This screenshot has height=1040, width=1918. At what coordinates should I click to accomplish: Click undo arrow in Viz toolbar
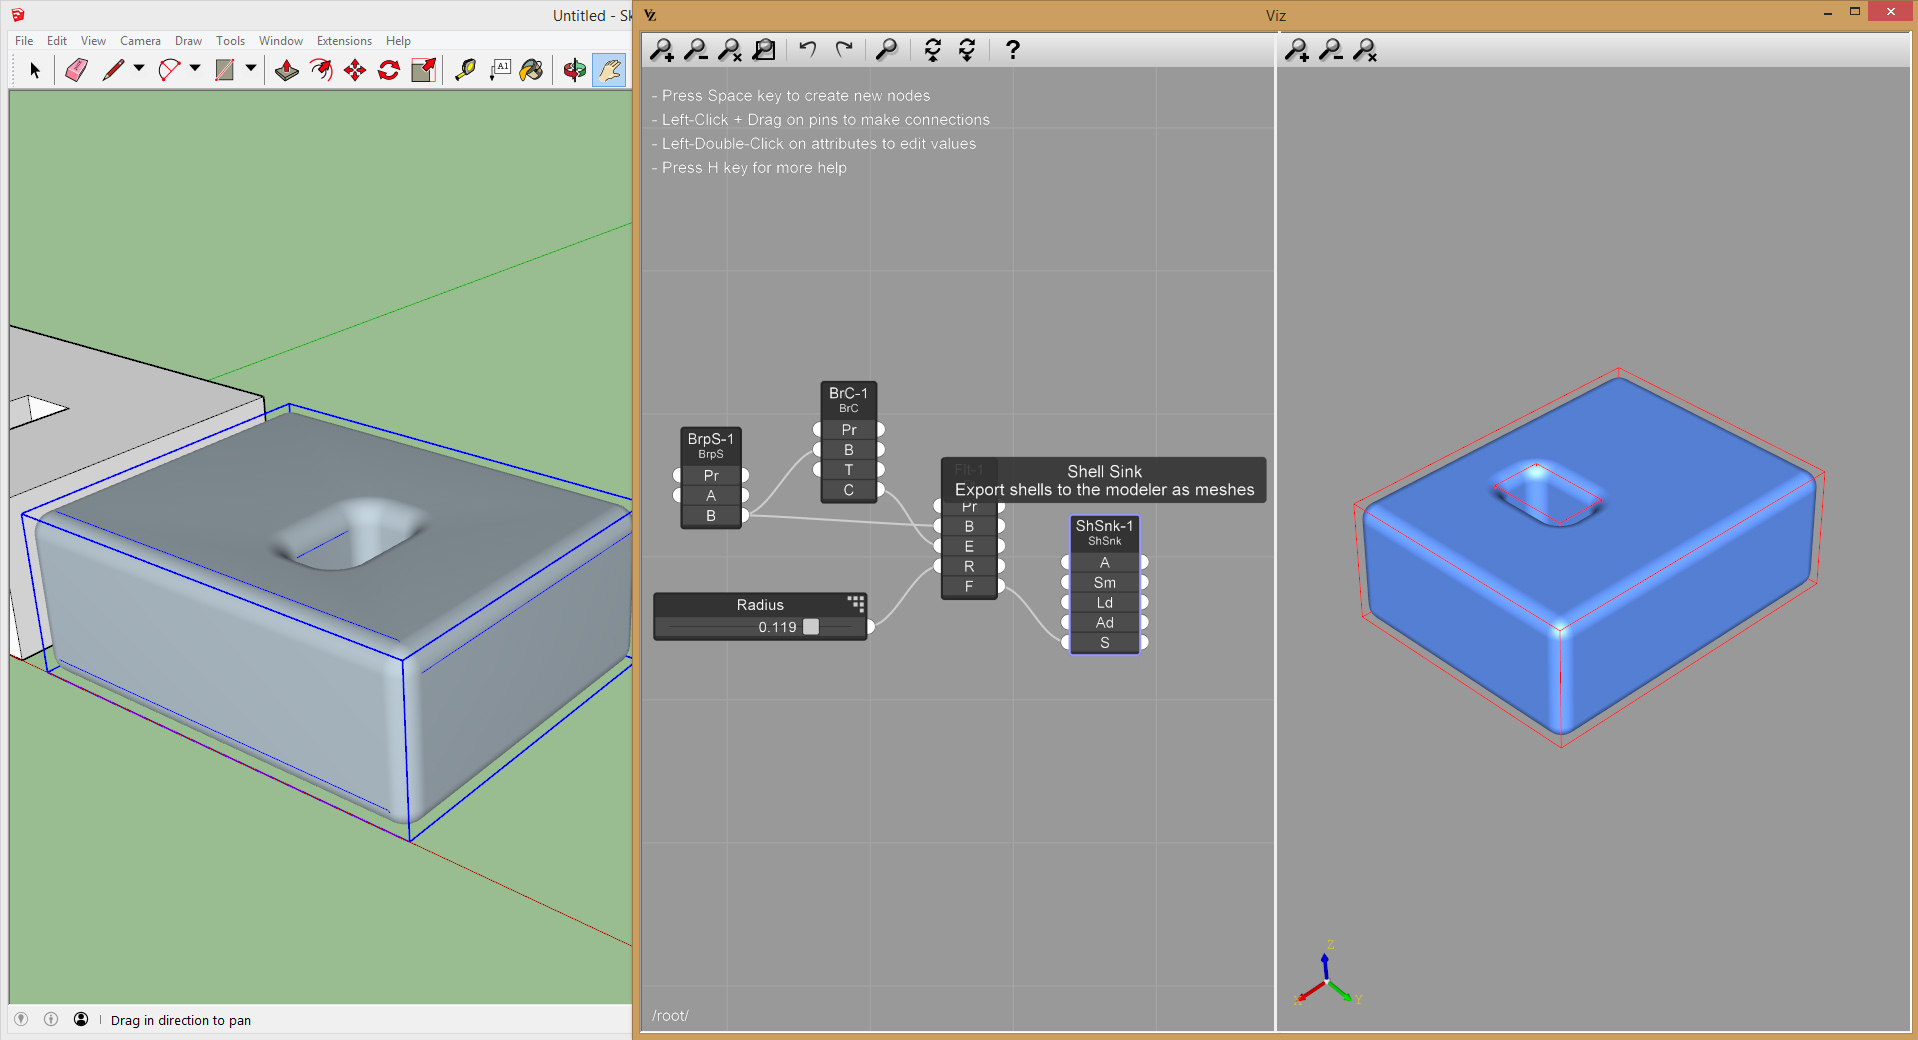click(x=808, y=49)
